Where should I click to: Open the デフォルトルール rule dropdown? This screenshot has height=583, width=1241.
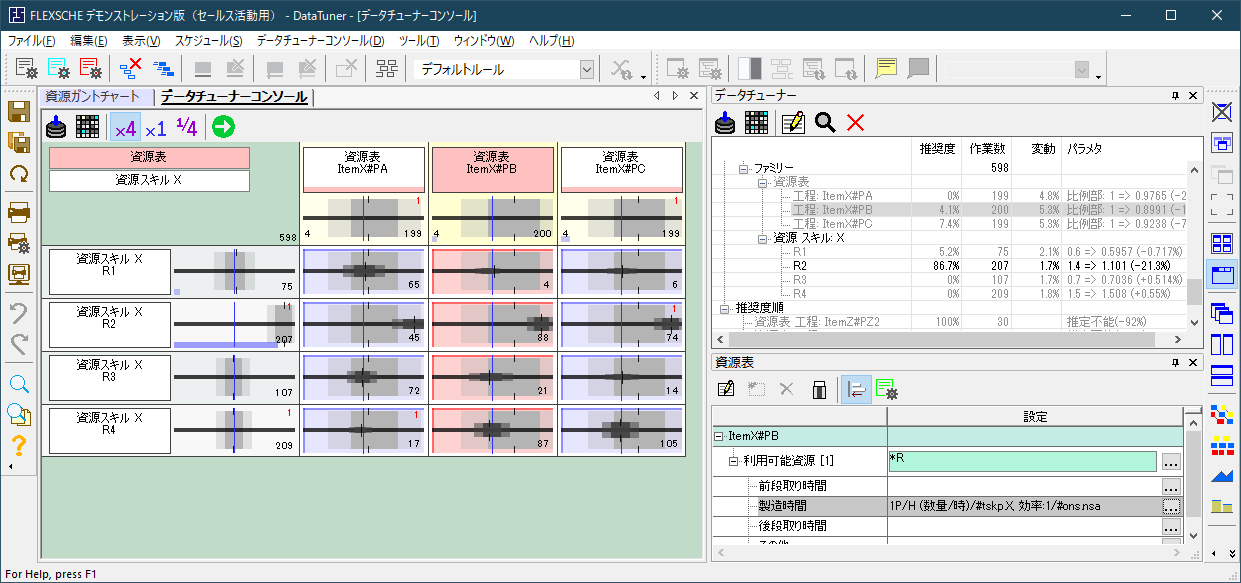[x=587, y=69]
